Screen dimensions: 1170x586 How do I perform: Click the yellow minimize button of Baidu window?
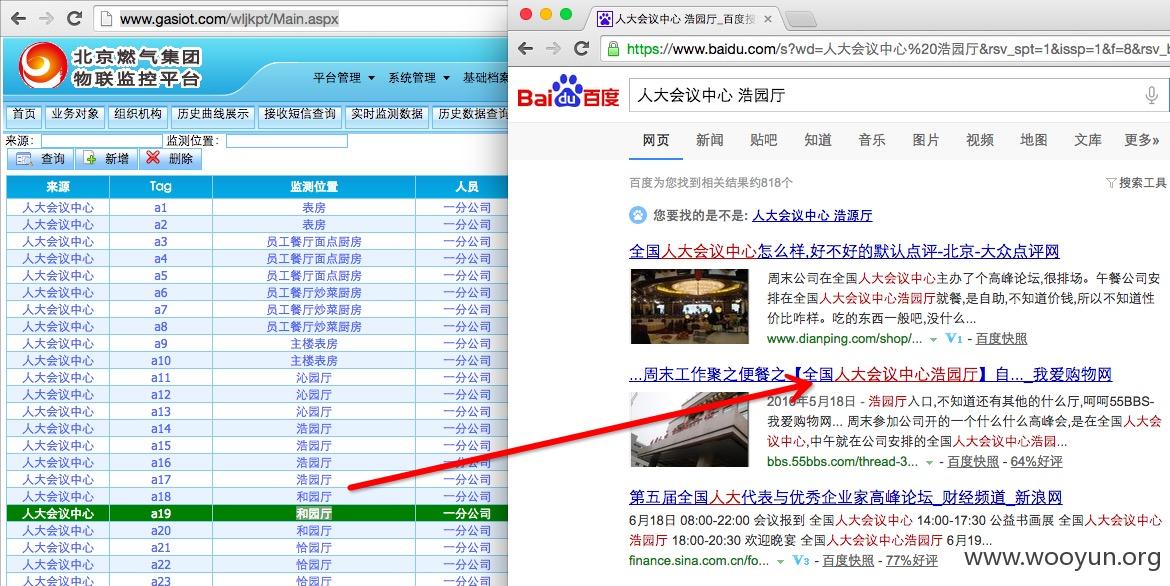point(545,14)
